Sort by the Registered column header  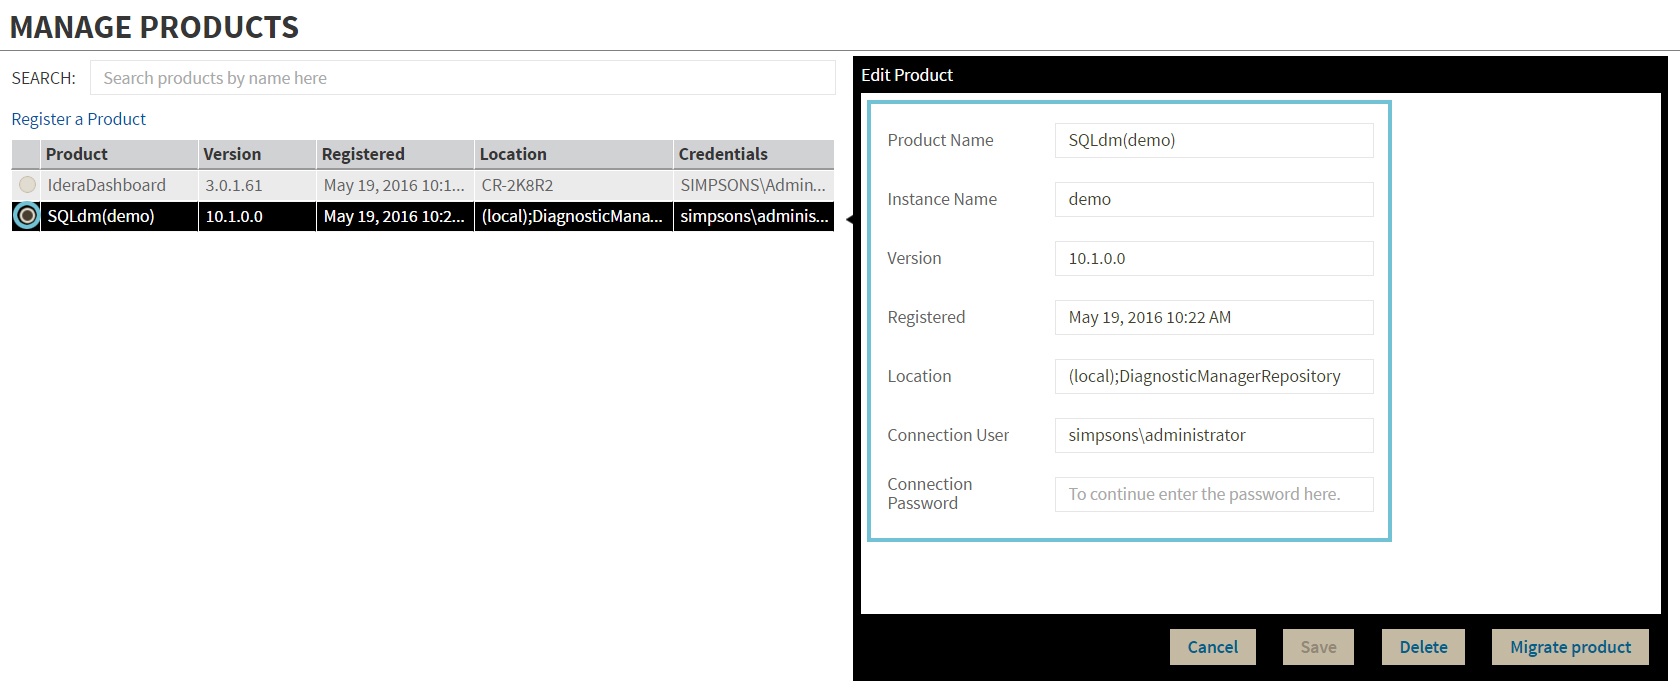pyautogui.click(x=363, y=154)
